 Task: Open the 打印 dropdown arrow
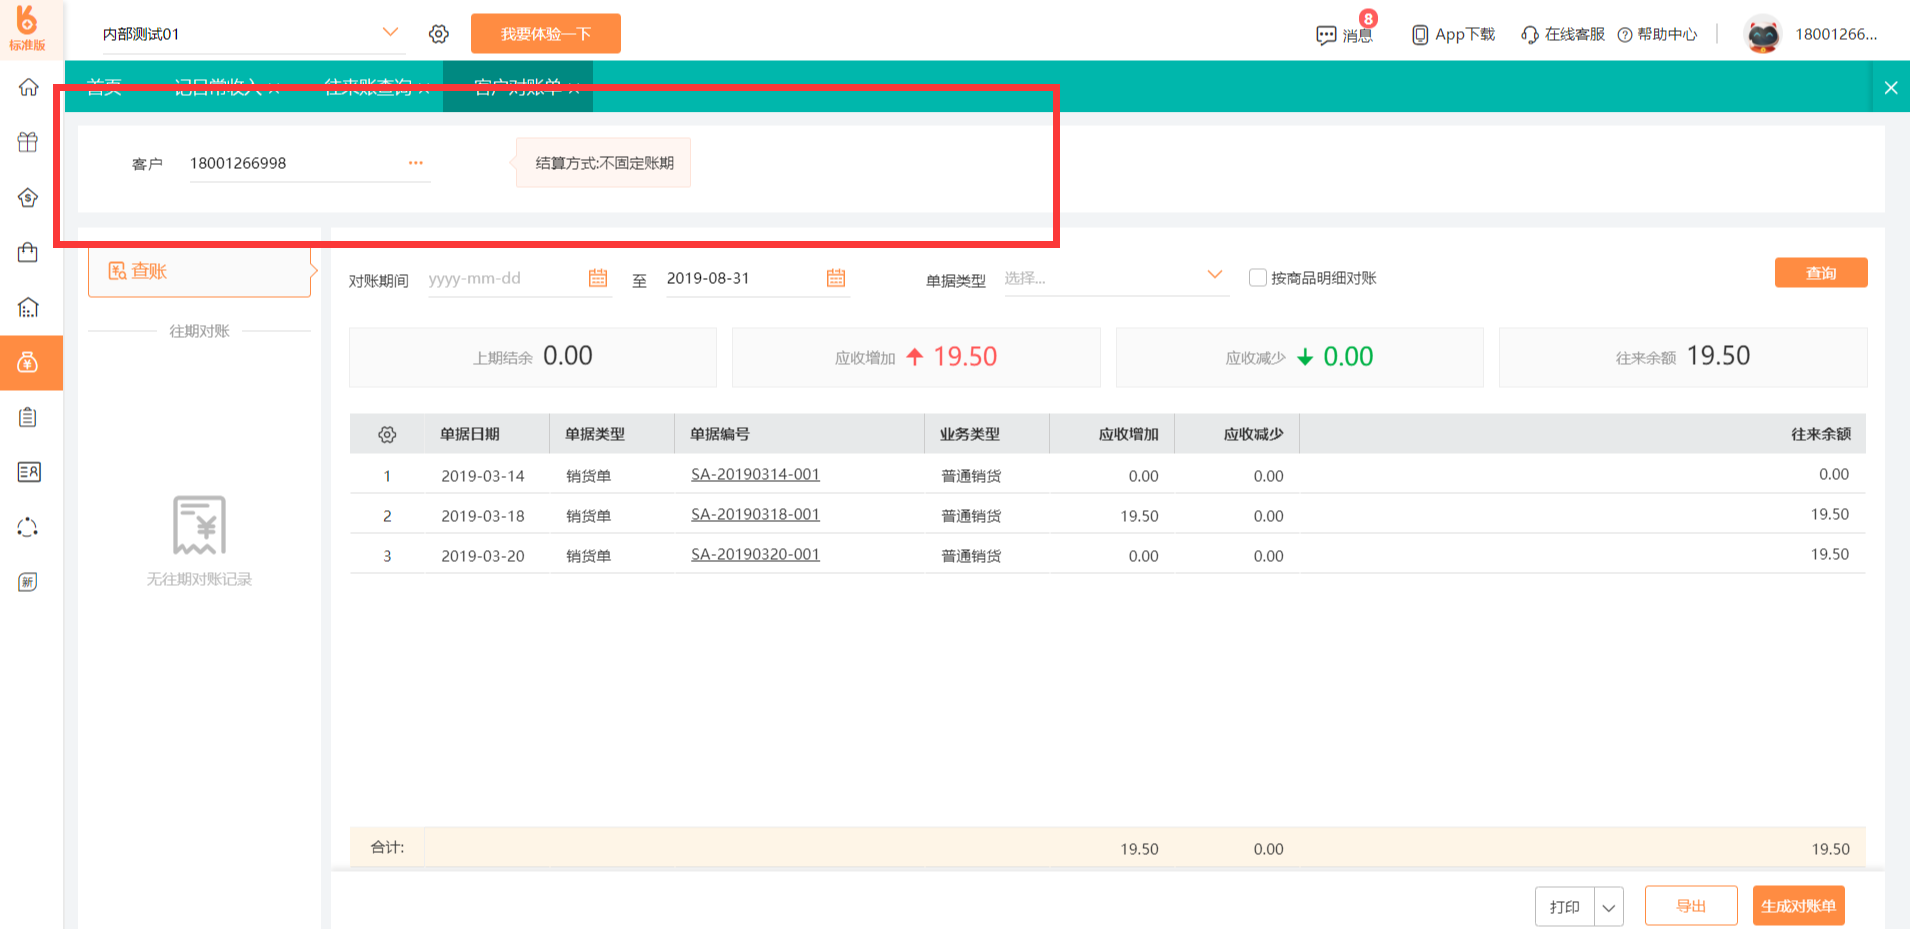tap(1608, 907)
